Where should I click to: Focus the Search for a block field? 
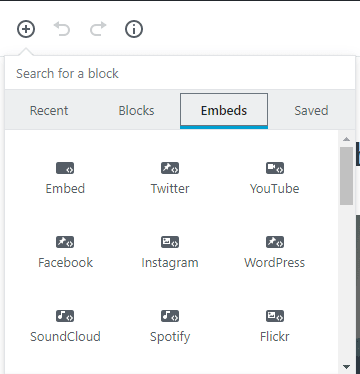(180, 73)
